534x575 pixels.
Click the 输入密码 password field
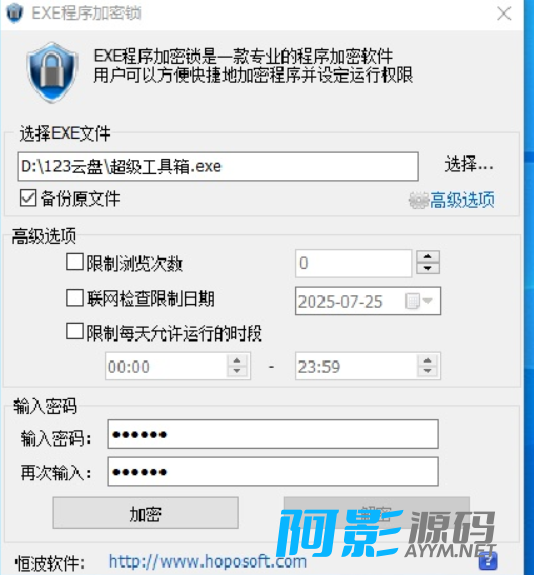273,435
